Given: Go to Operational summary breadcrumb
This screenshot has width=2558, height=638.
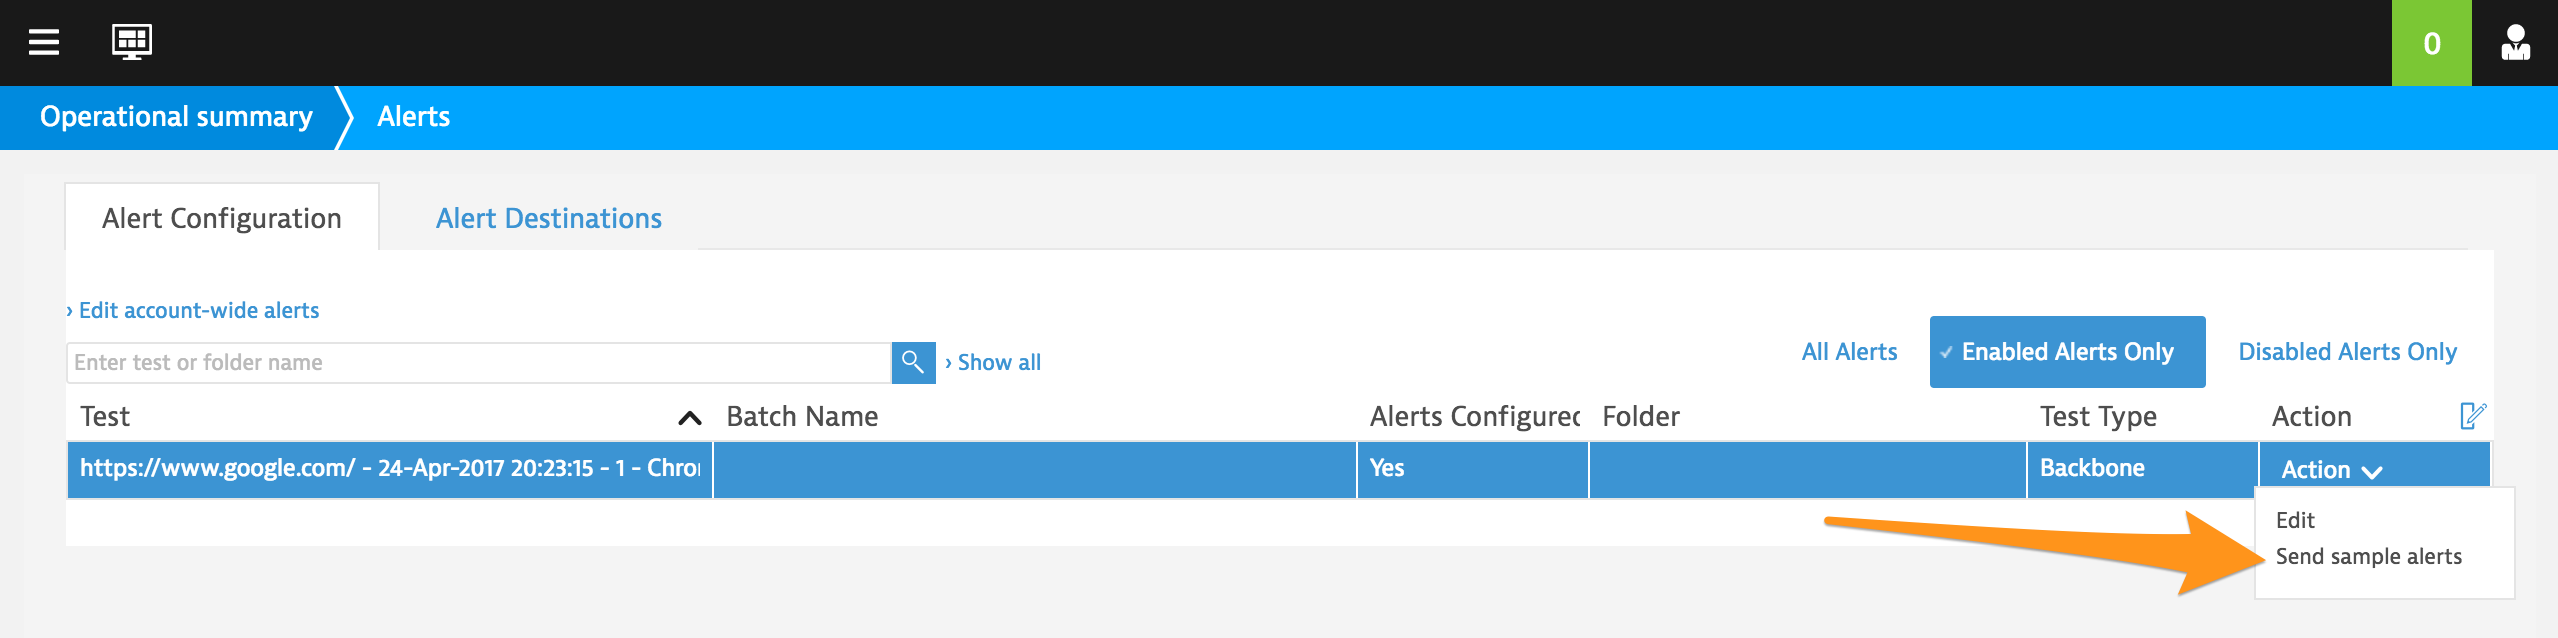Looking at the screenshot, I should pyautogui.click(x=176, y=117).
